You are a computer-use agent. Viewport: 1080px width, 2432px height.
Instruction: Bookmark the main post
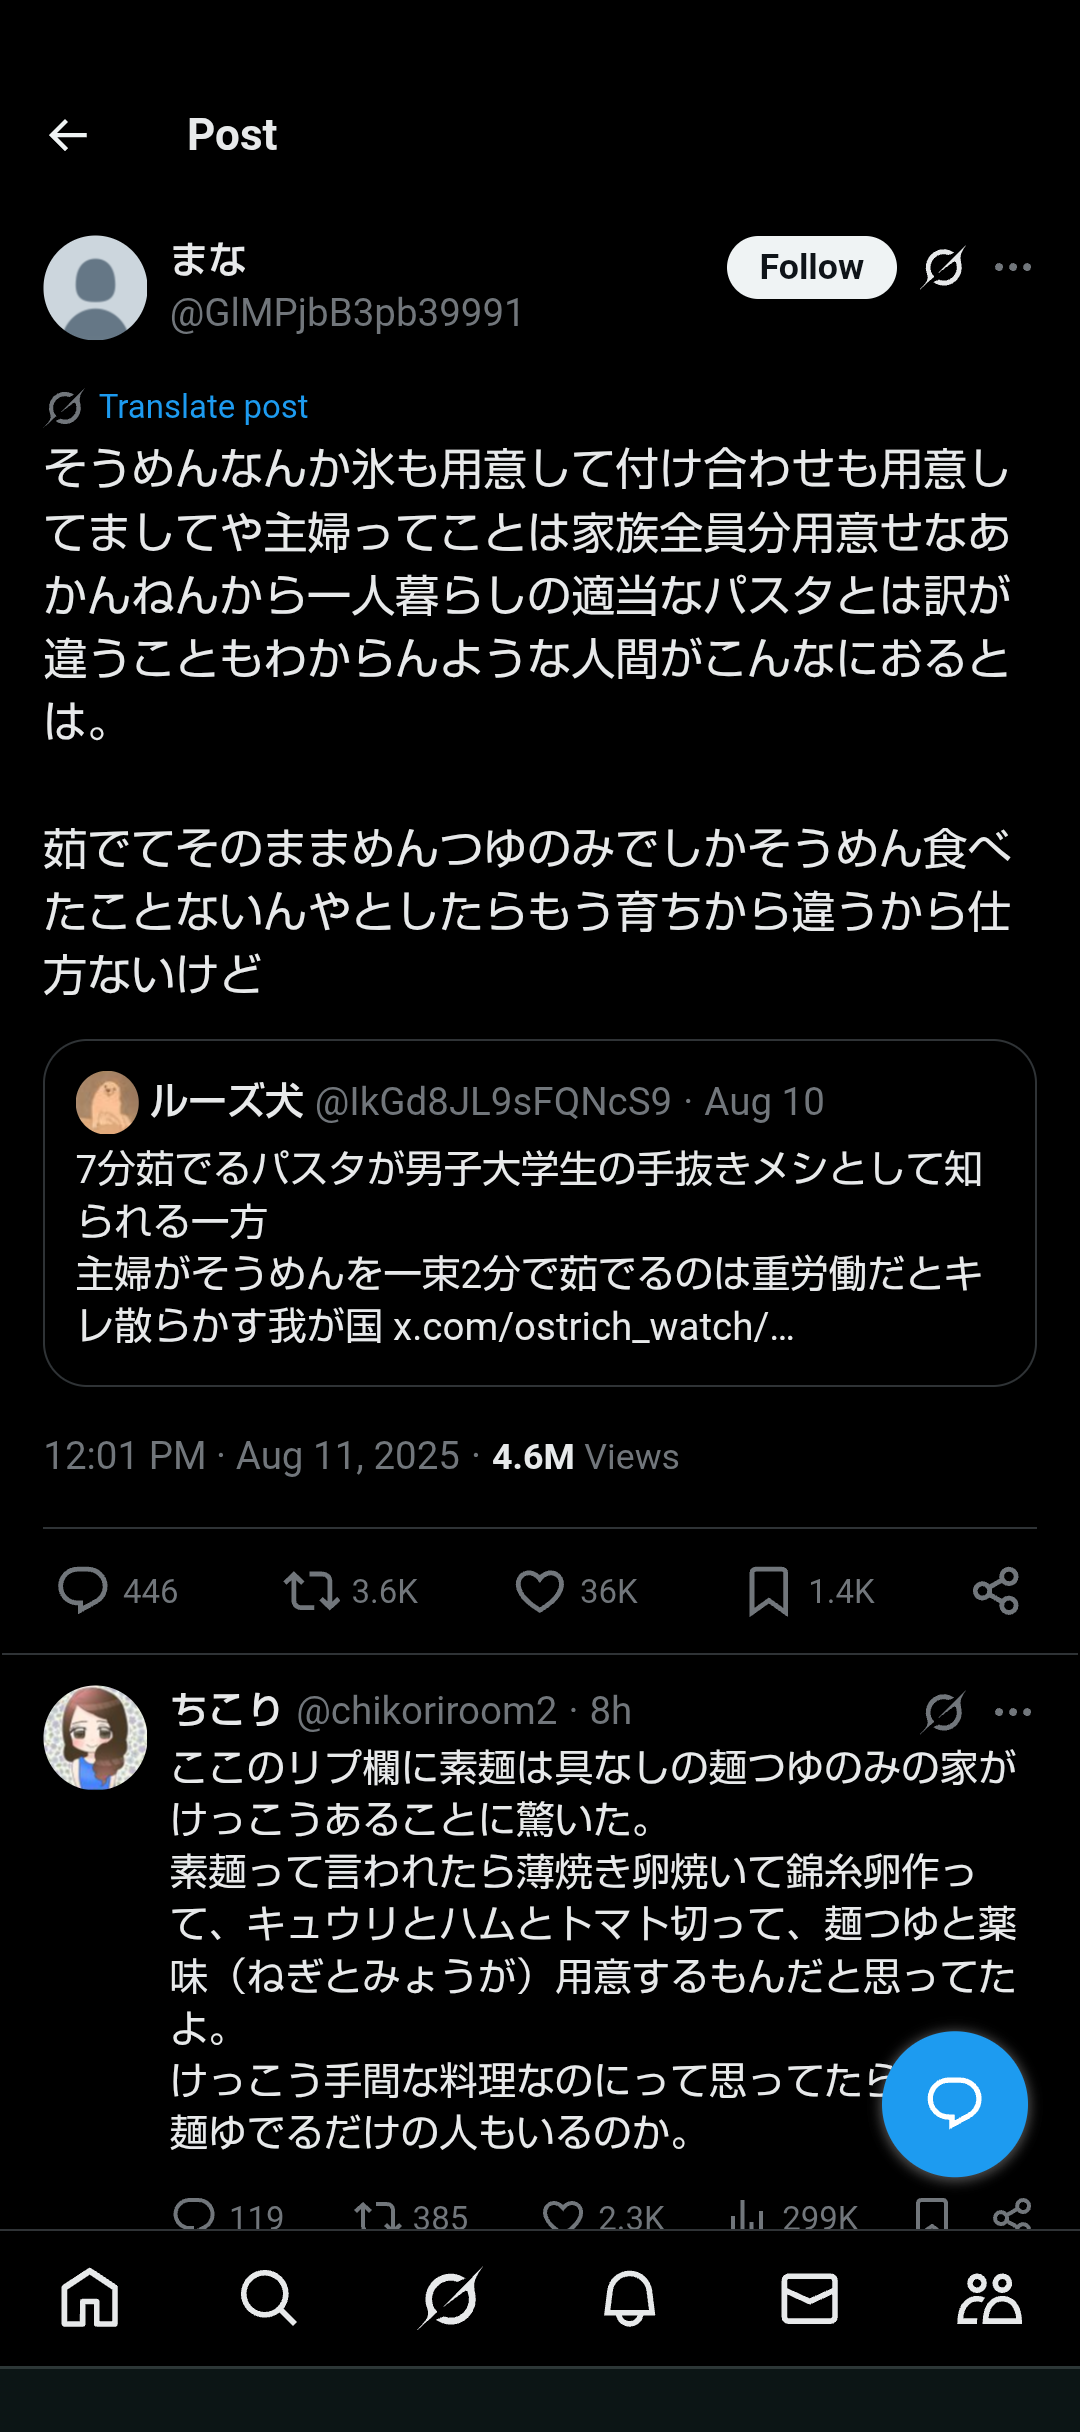tap(768, 1590)
